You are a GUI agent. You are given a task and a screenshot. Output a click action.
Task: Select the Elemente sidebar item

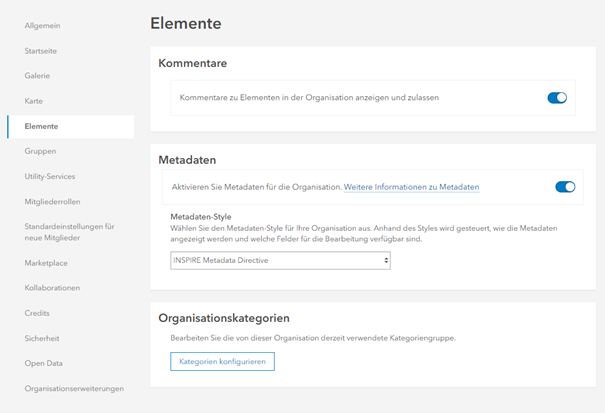[x=71, y=127]
